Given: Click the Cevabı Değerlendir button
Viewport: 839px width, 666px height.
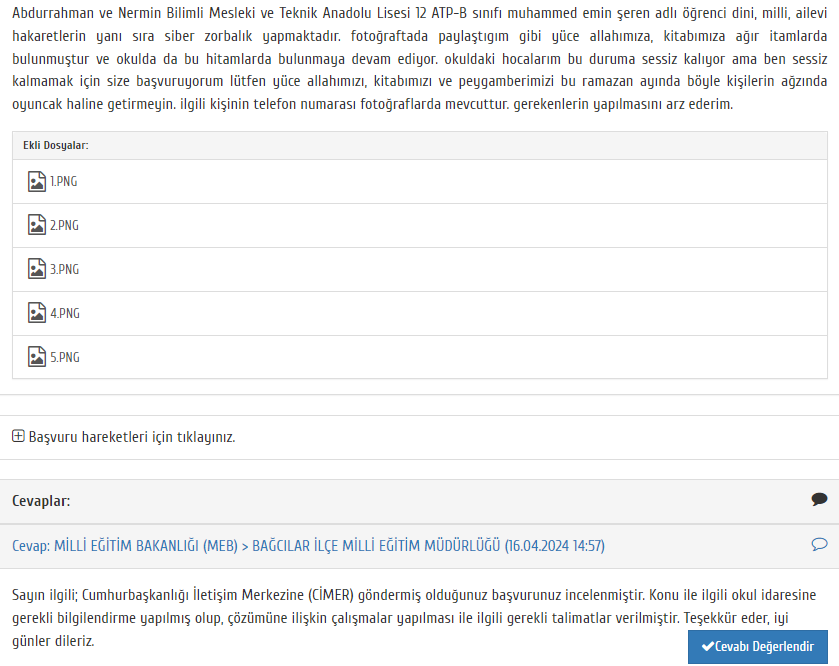Looking at the screenshot, I should [x=758, y=647].
